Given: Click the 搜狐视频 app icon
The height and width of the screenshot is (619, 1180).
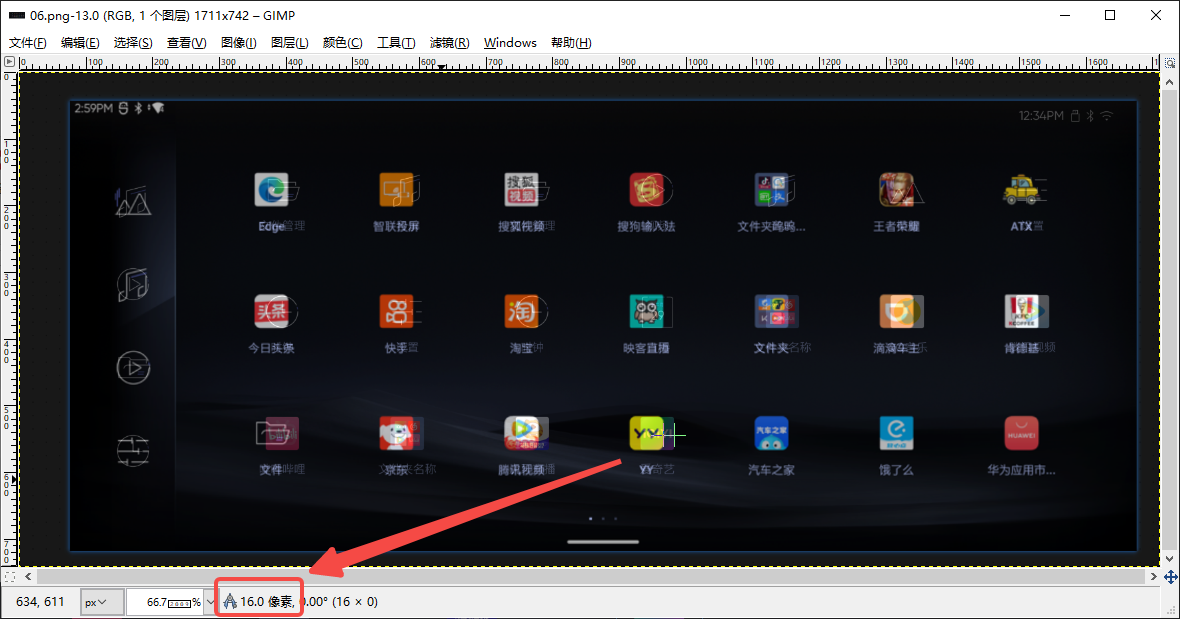Looking at the screenshot, I should [522, 190].
